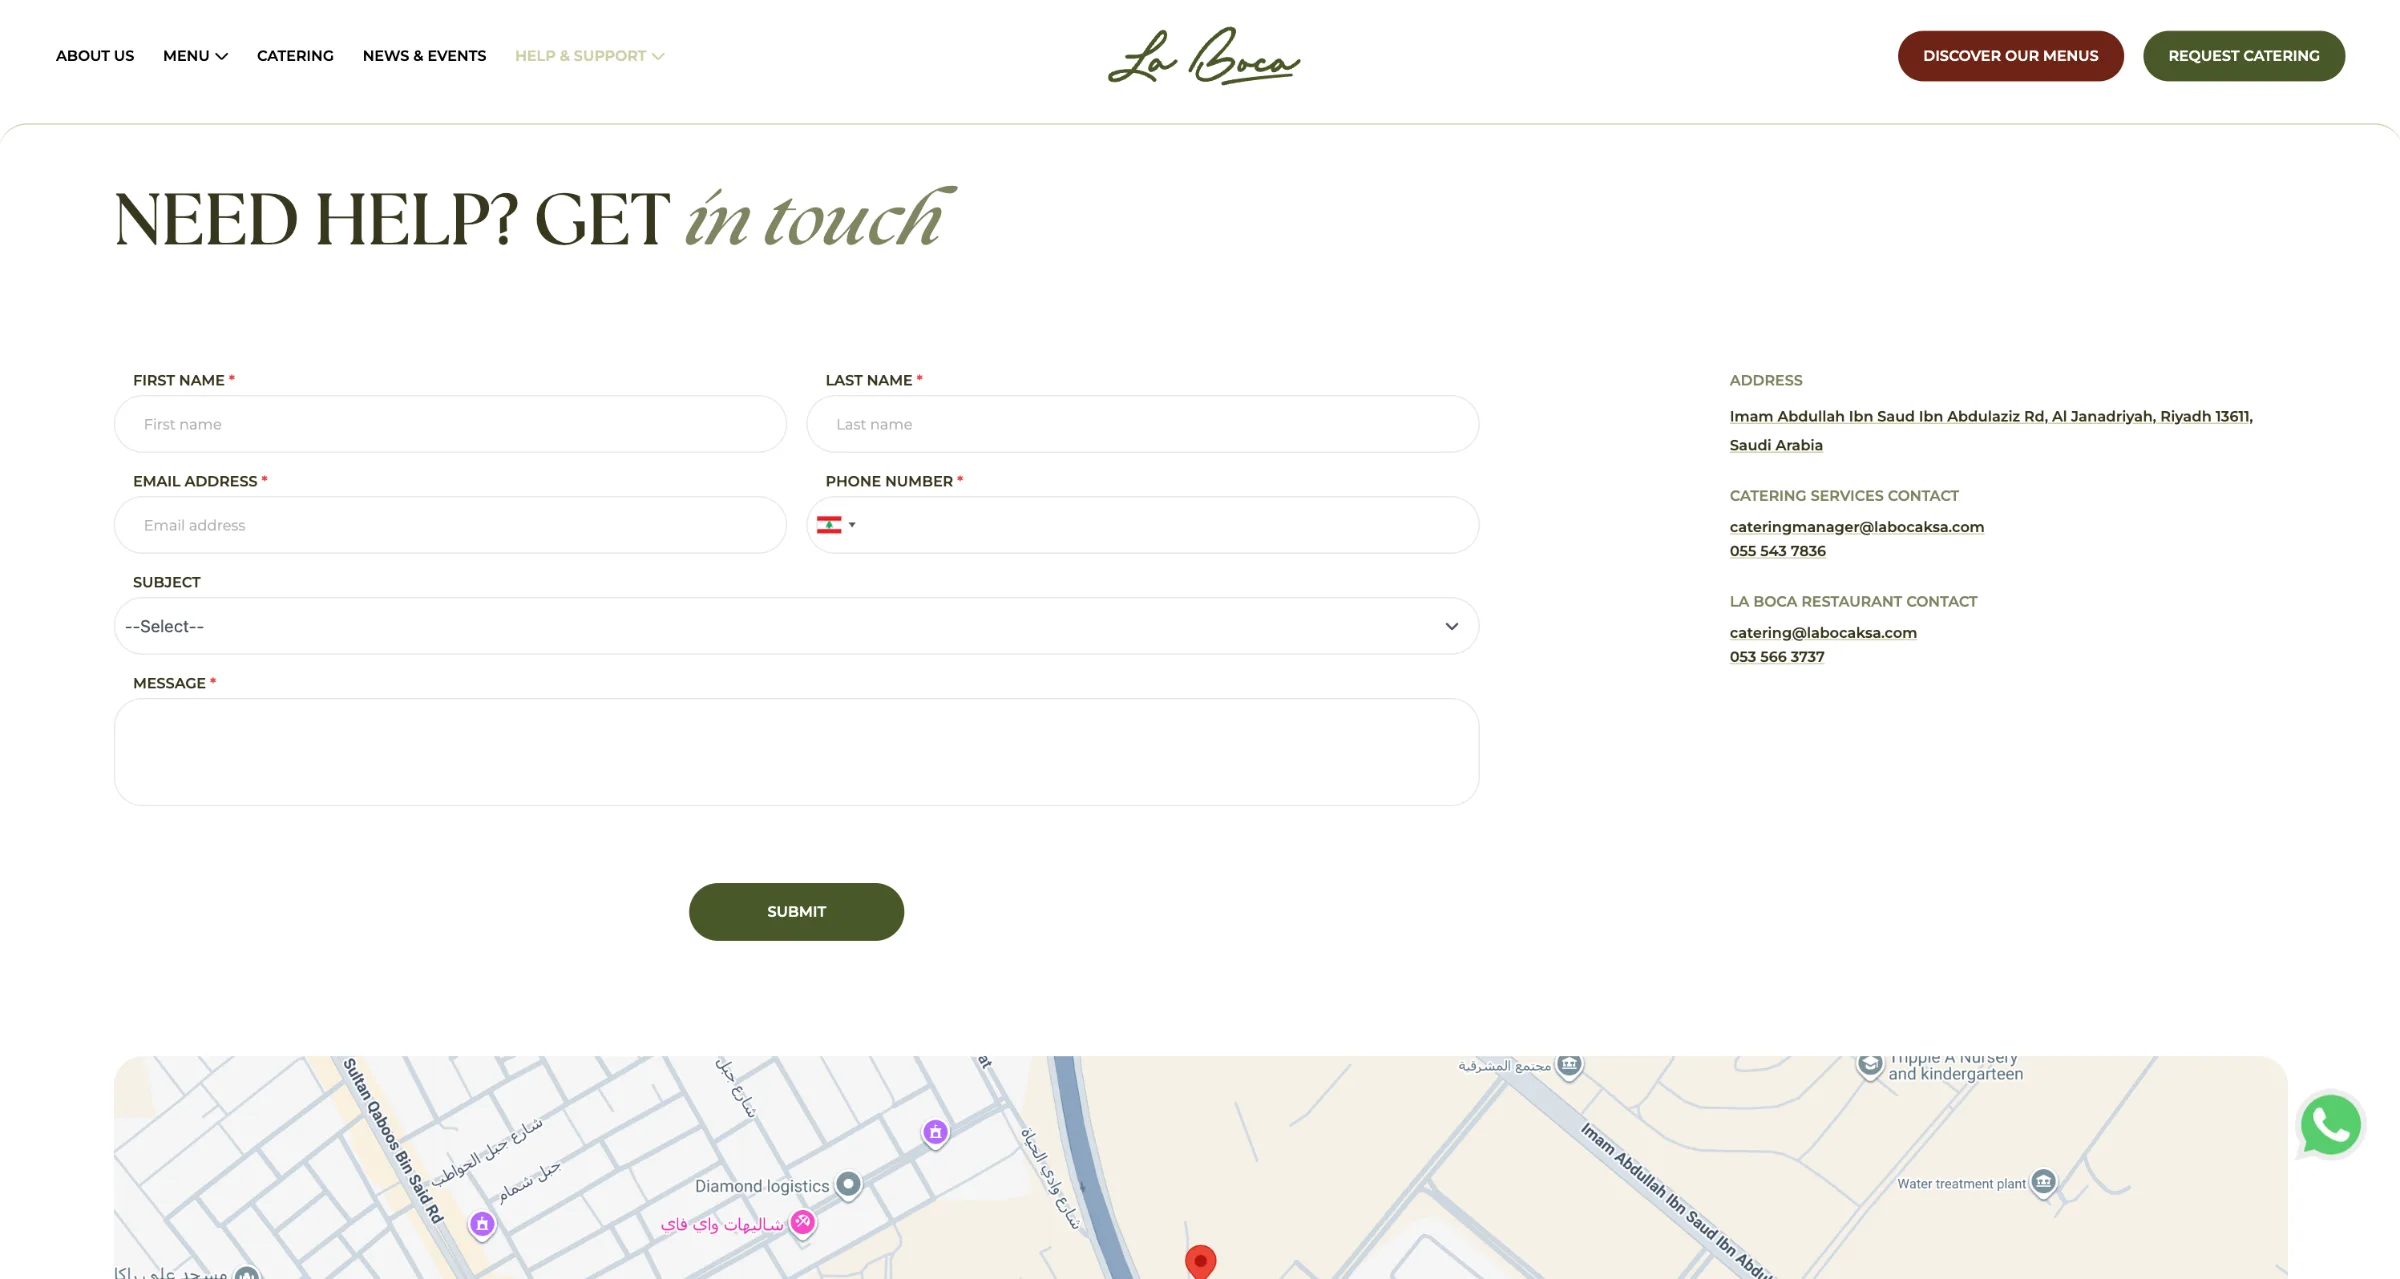
Task: Click the Water treatment plant map marker
Action: click(2043, 1183)
